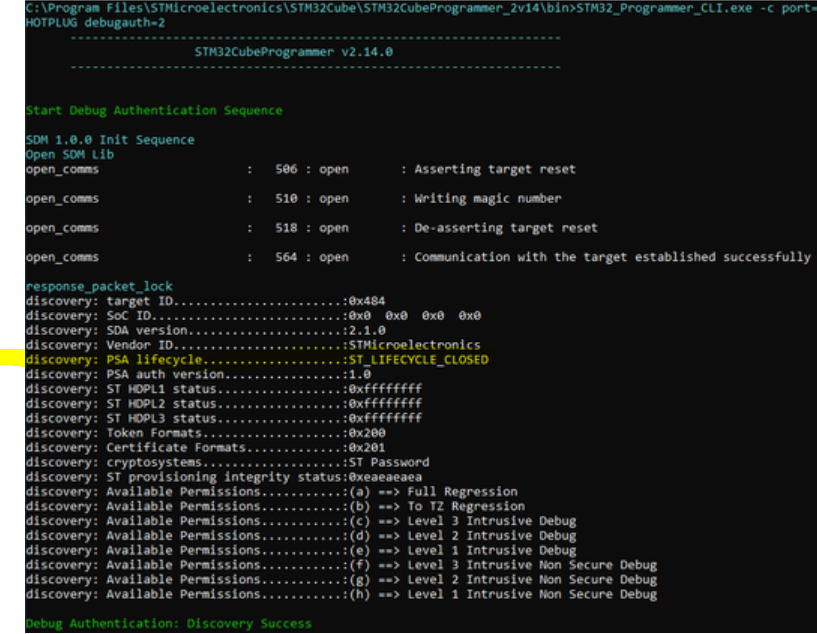
Task: Click '(f) Level 3 Intrusive Non Secure Debug'
Action: [x=503, y=565]
